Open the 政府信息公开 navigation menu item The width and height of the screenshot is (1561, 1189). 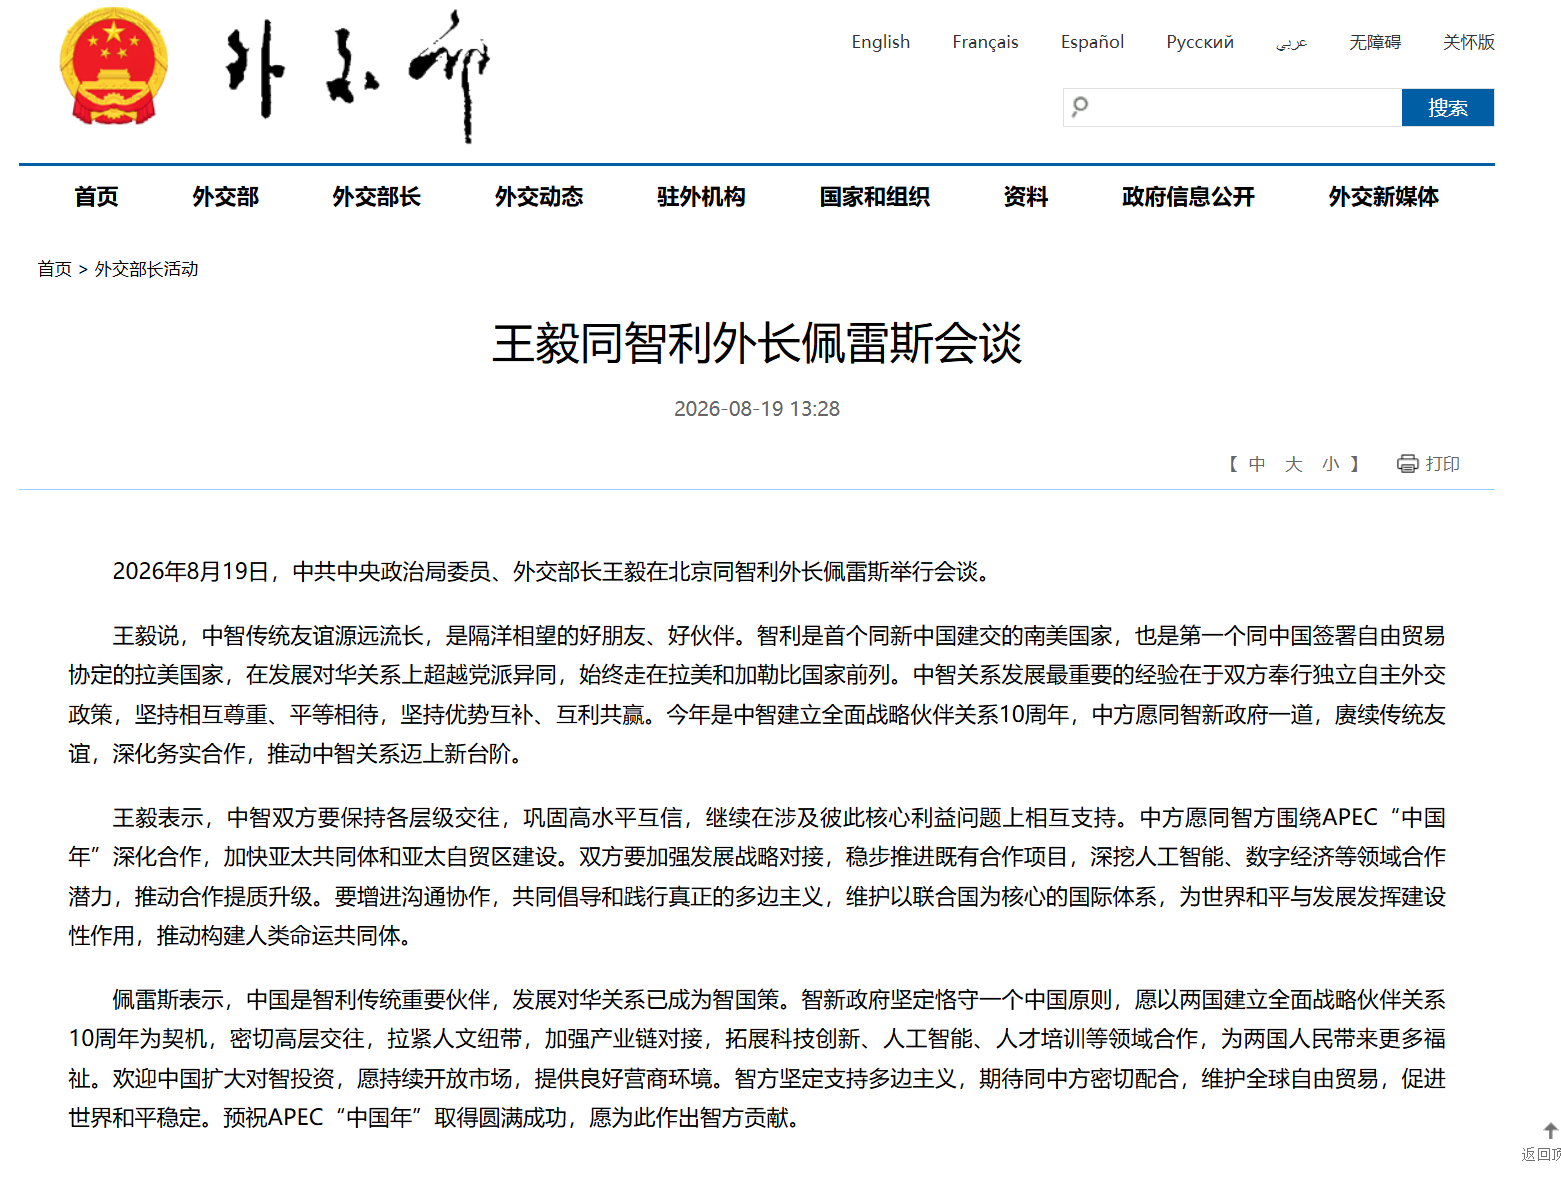coord(1188,197)
